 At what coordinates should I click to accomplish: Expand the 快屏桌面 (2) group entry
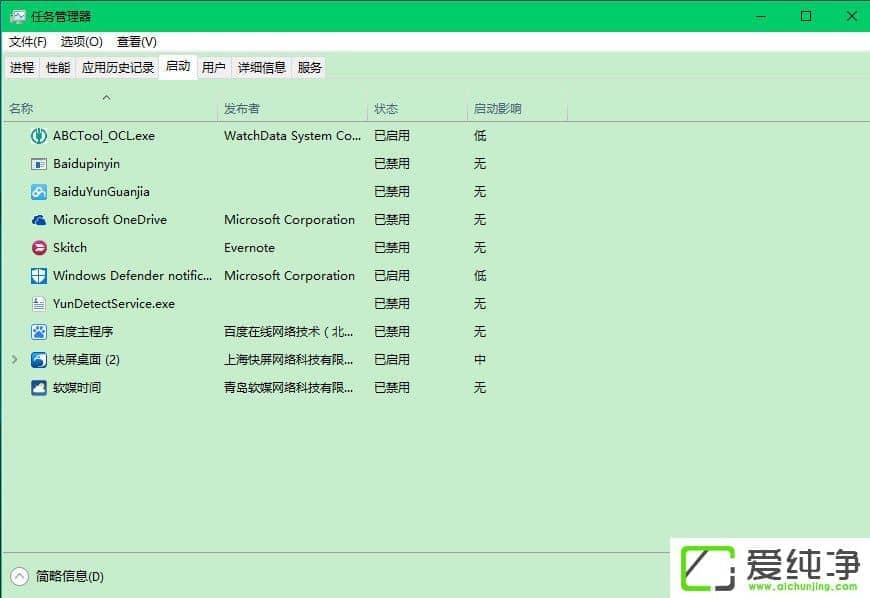click(14, 360)
